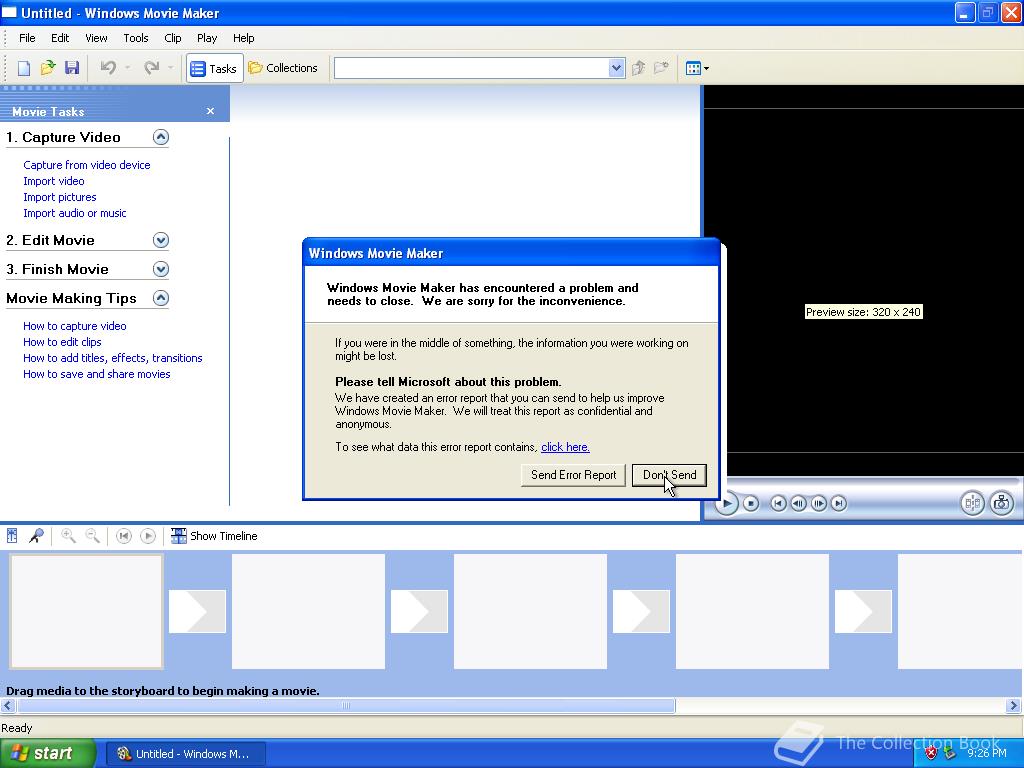Viewport: 1024px width, 768px height.
Task: Open the View menu
Action: (96, 38)
